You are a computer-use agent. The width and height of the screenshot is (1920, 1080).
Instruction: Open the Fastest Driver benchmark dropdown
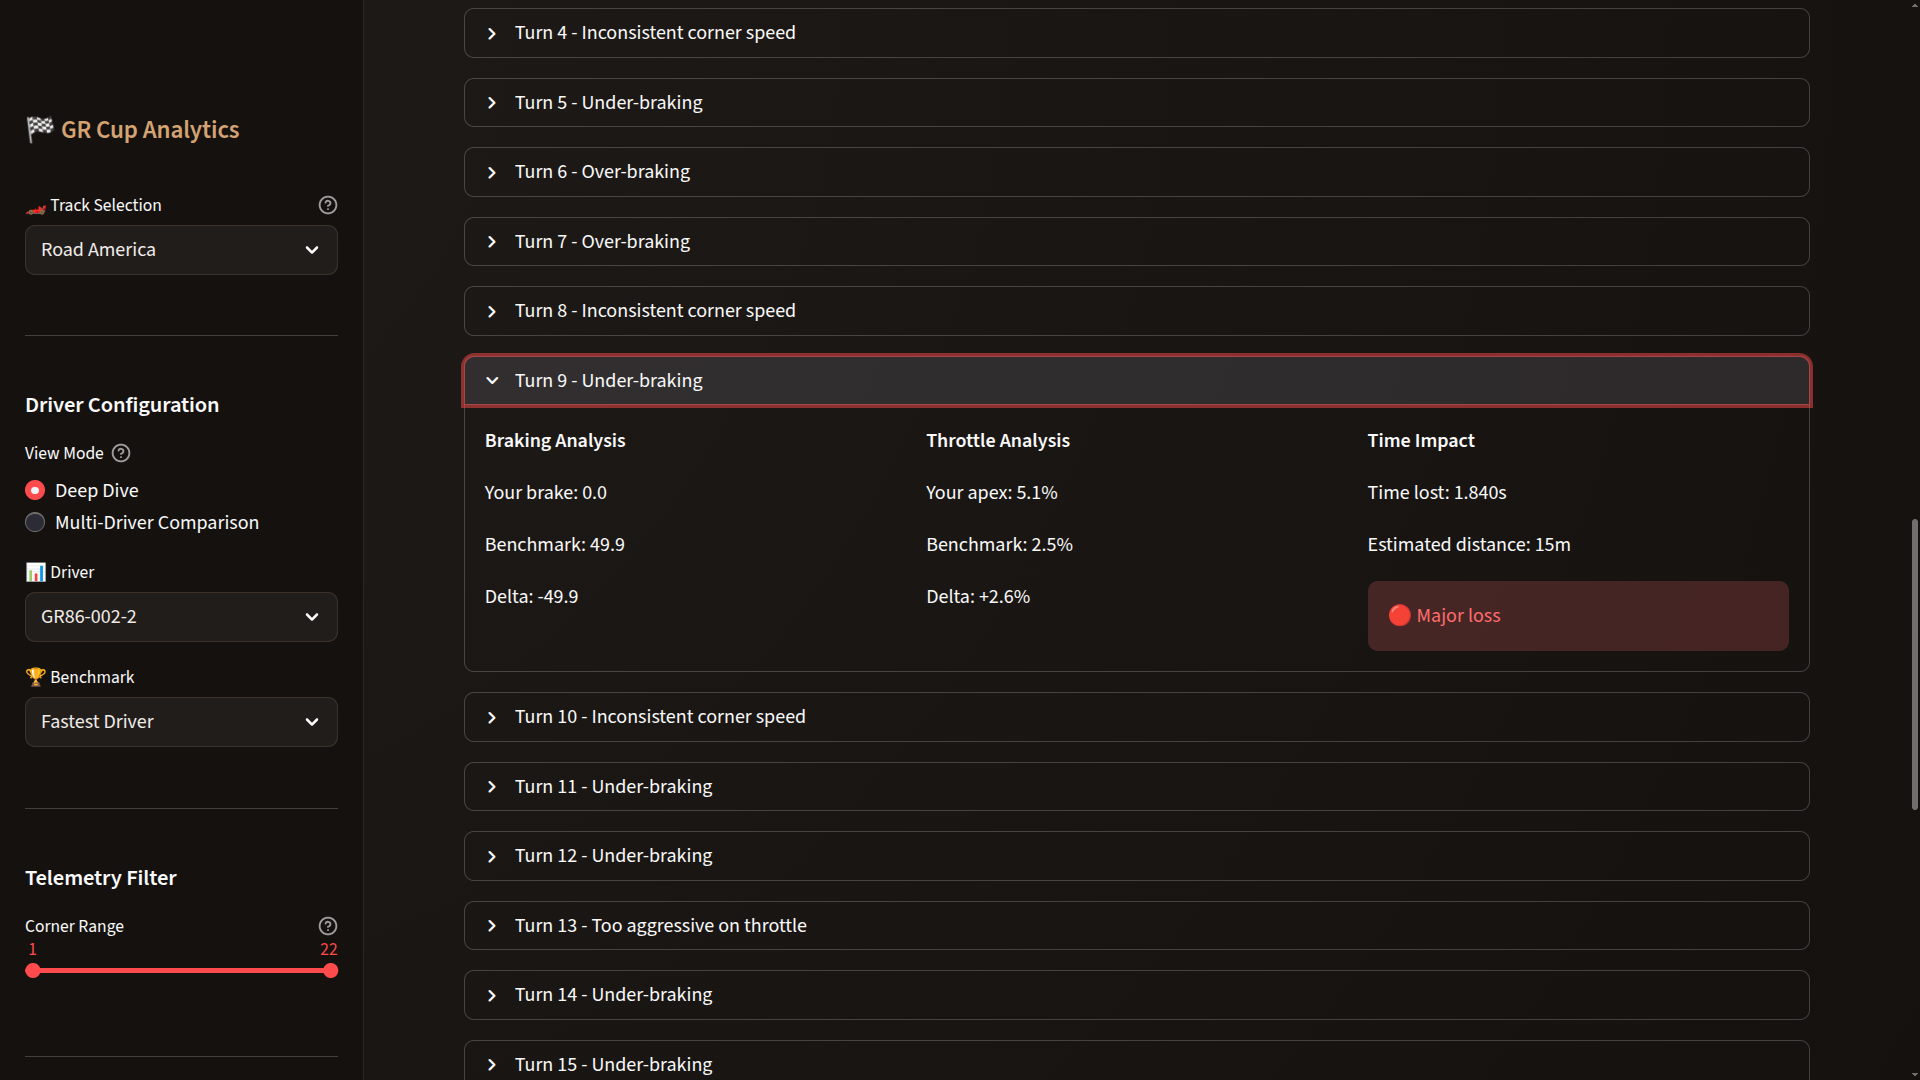pos(181,722)
